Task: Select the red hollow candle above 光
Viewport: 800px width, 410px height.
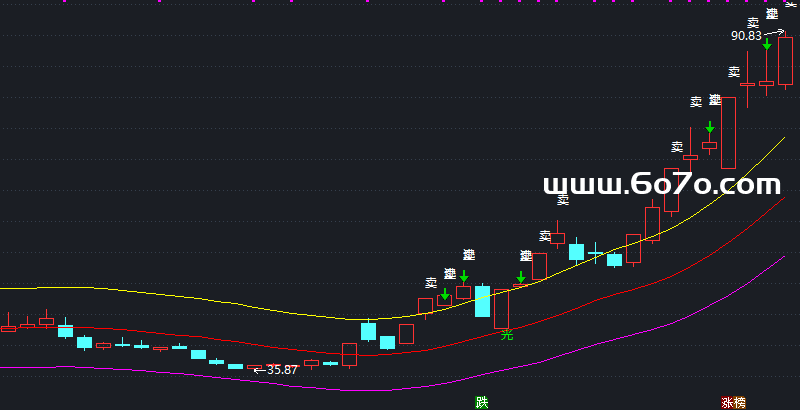Action: (502, 308)
